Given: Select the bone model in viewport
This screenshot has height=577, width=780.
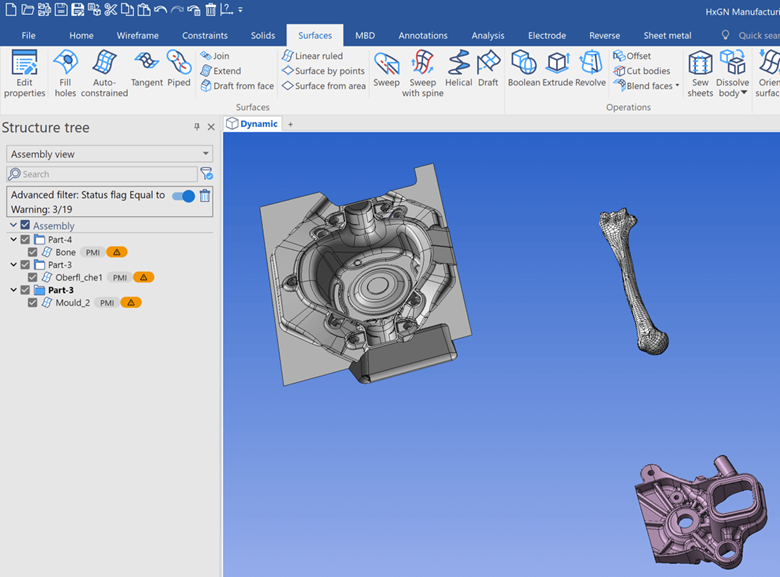Looking at the screenshot, I should click(x=632, y=282).
